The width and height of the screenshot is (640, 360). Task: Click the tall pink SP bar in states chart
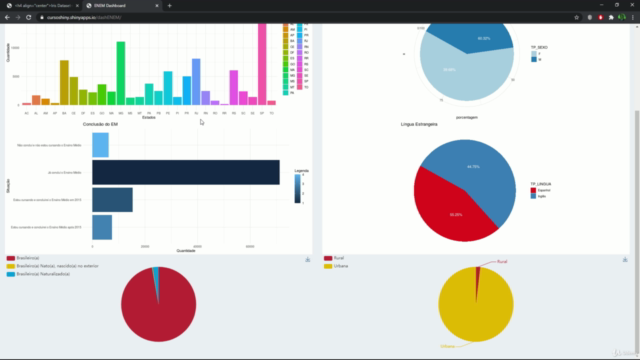click(262, 64)
